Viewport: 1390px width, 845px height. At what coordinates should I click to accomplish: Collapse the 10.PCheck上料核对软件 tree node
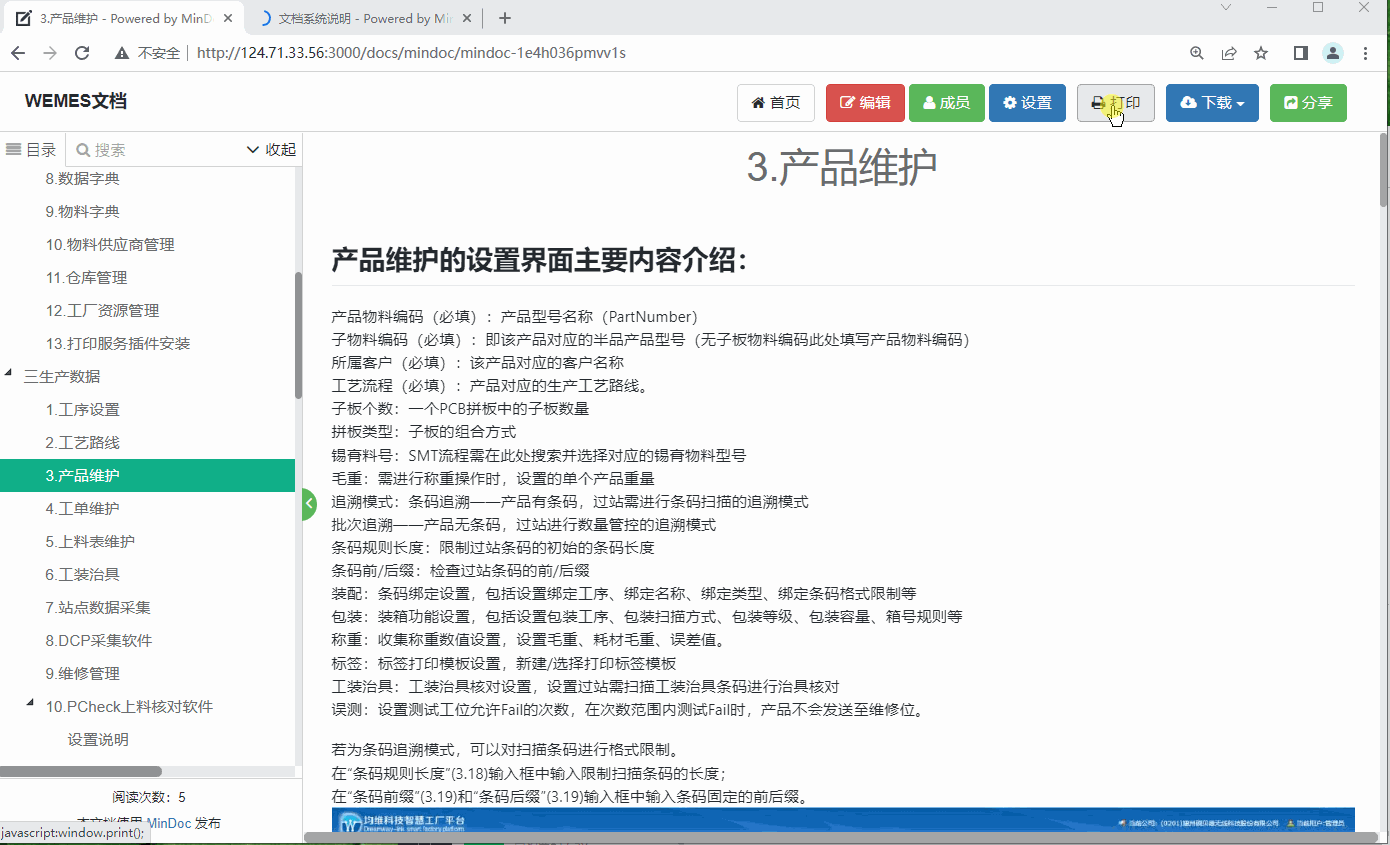[30, 704]
